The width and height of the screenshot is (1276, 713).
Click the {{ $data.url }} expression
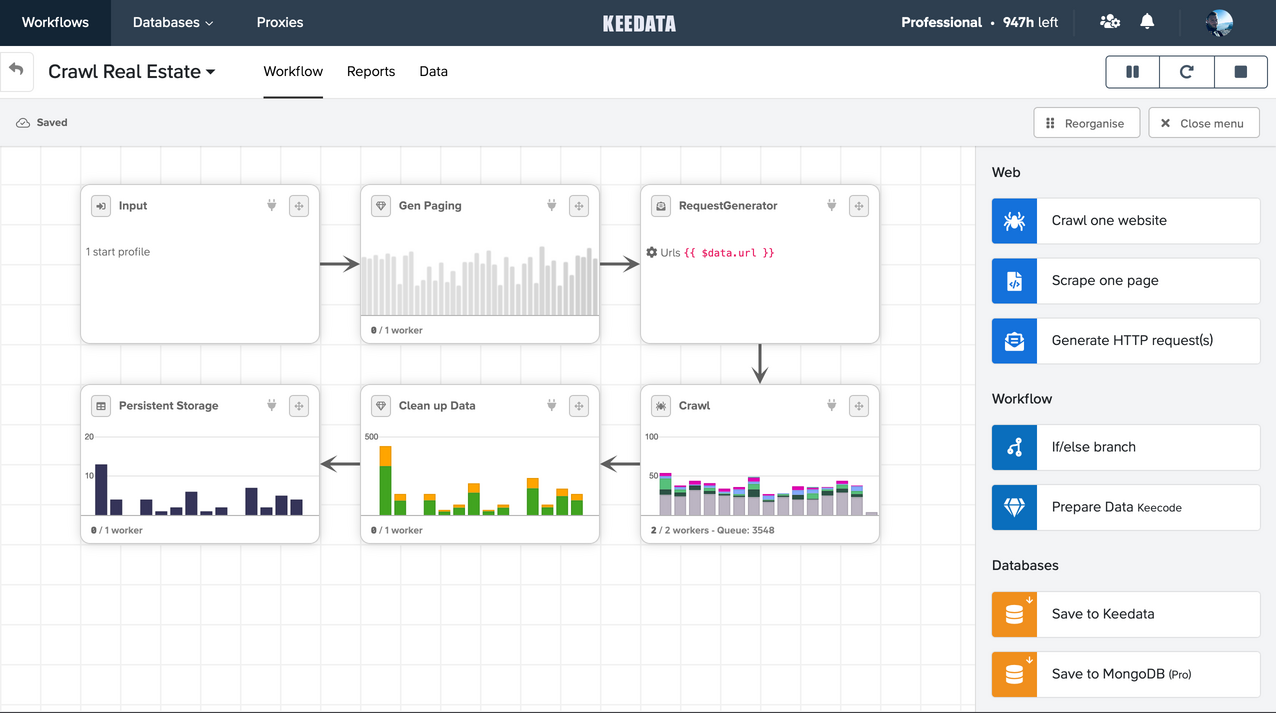[x=729, y=253]
